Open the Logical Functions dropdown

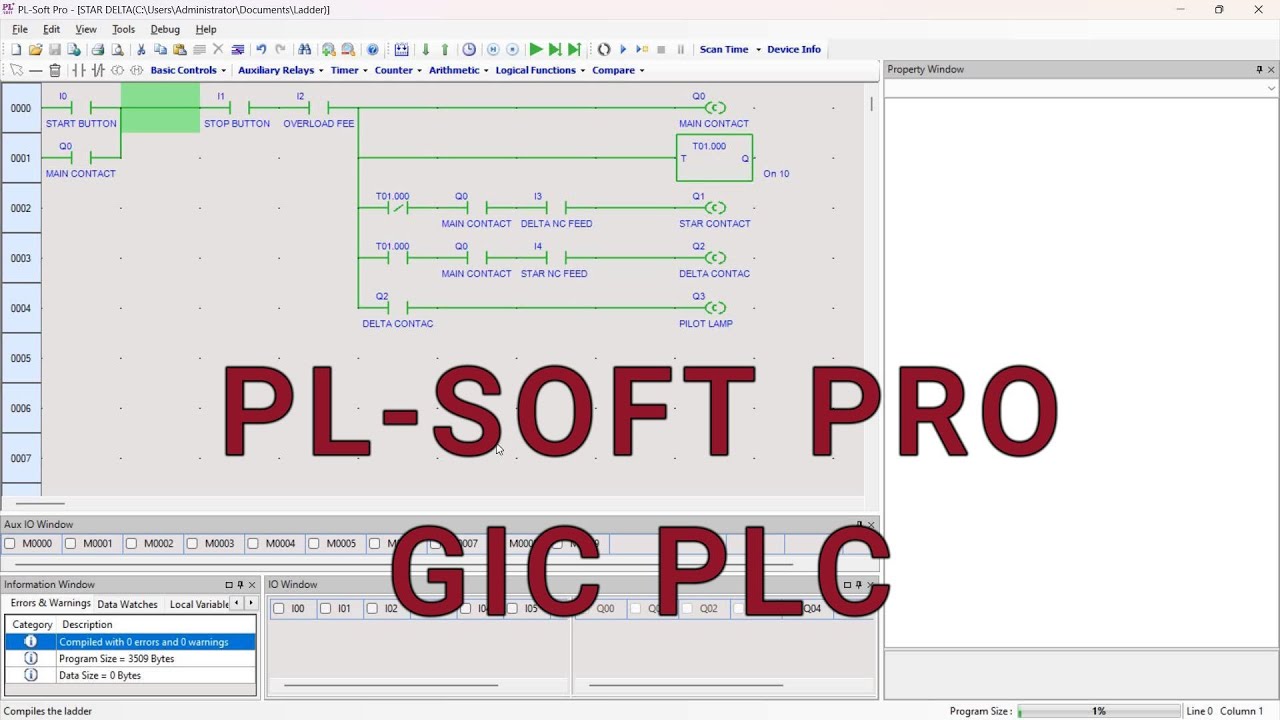point(540,70)
